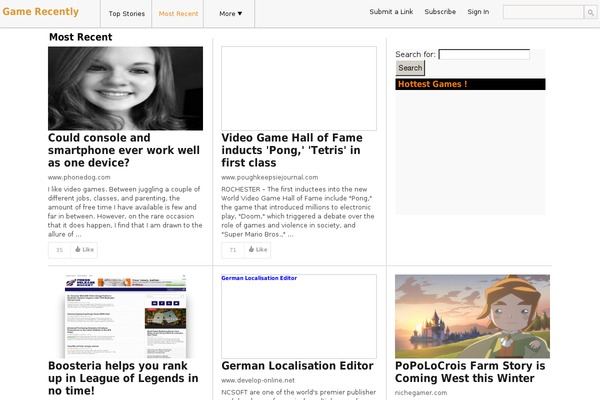This screenshot has height=400, width=600.
Task: Click excerpt starting 'ROCHESTER – The first inductees'
Action: [x=298, y=212]
